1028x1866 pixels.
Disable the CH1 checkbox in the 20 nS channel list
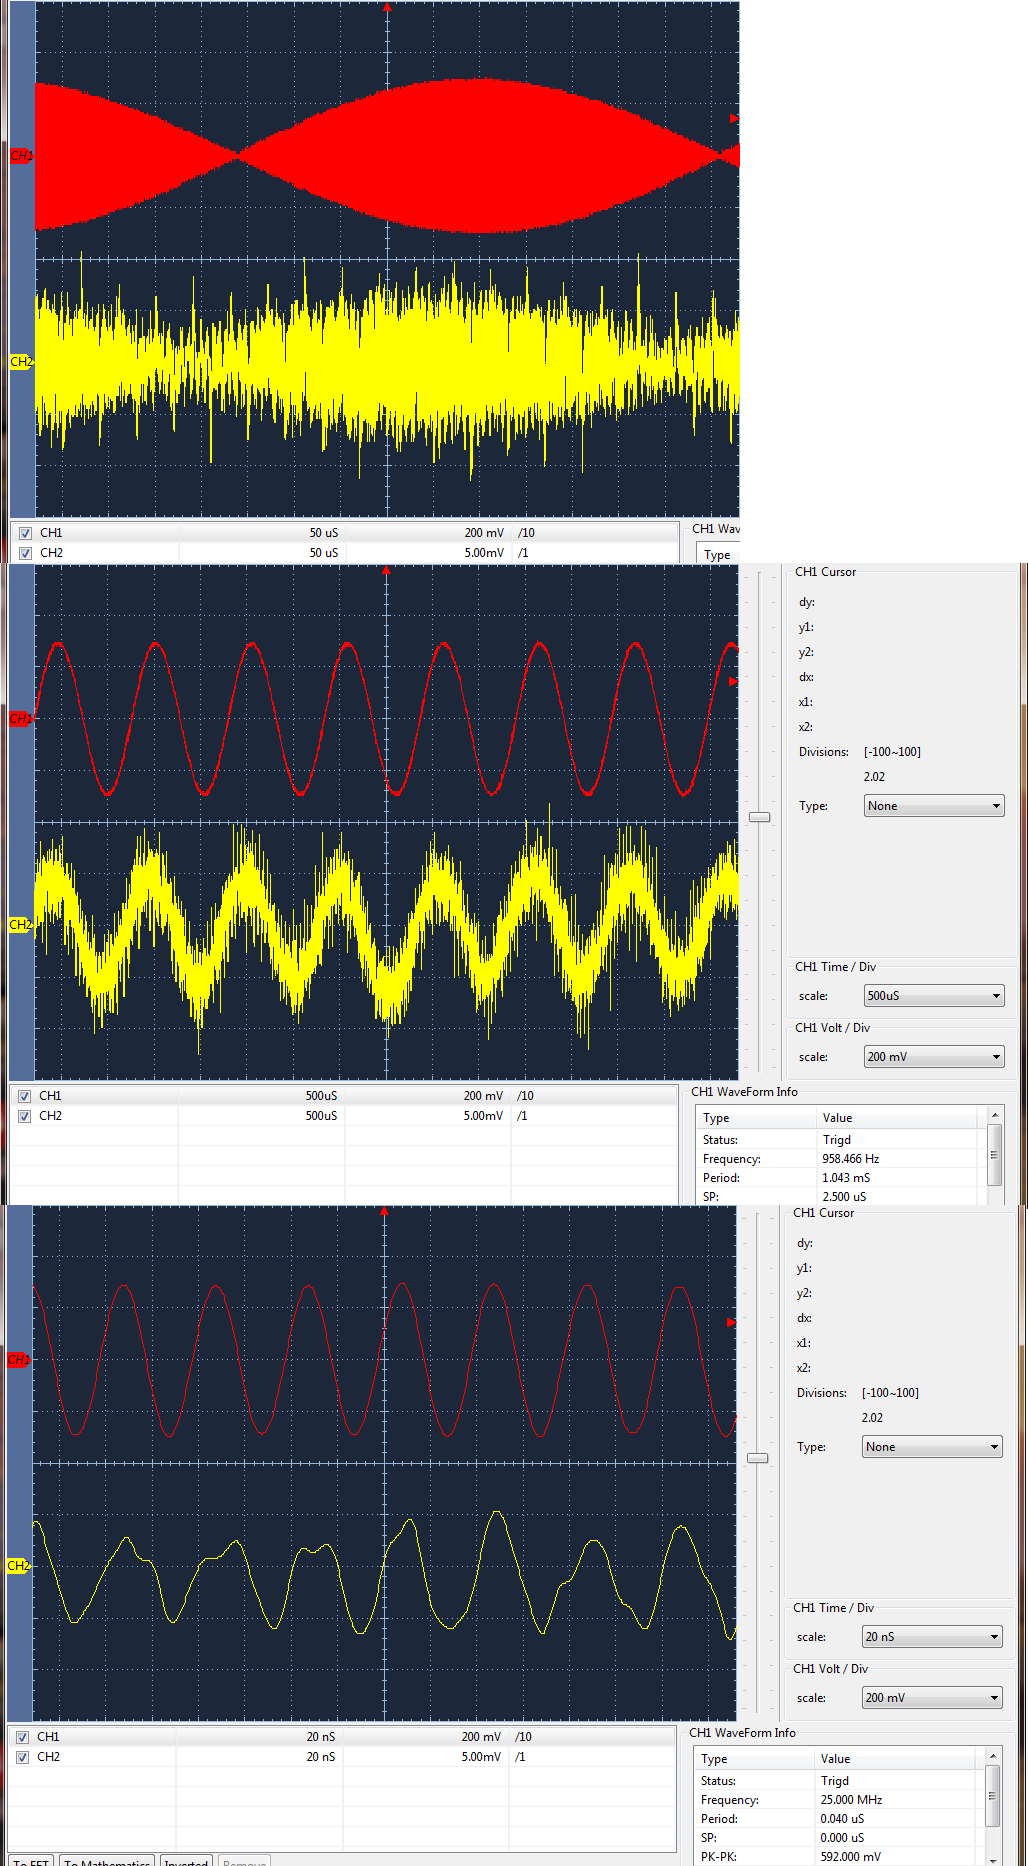pyautogui.click(x=22, y=1737)
